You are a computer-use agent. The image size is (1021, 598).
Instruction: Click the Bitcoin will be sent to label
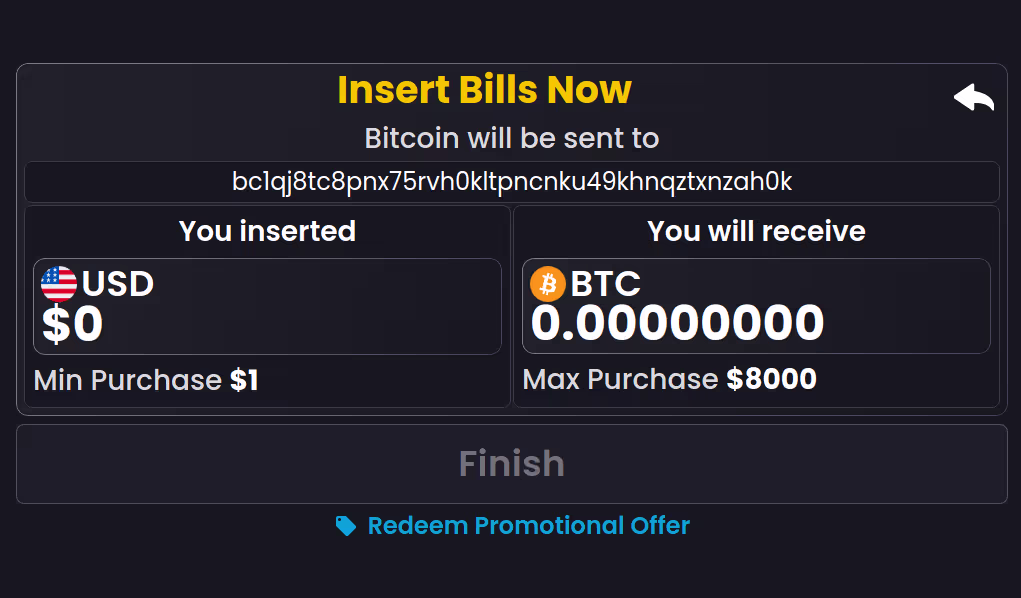coord(512,138)
